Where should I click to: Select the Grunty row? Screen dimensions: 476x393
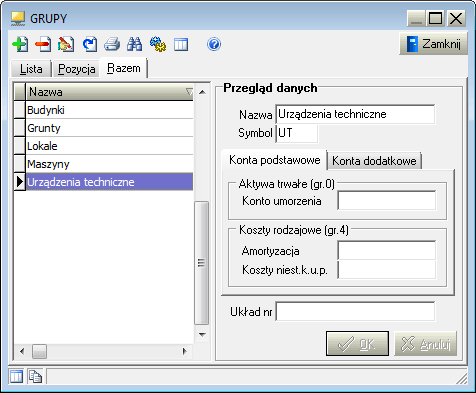[109, 128]
